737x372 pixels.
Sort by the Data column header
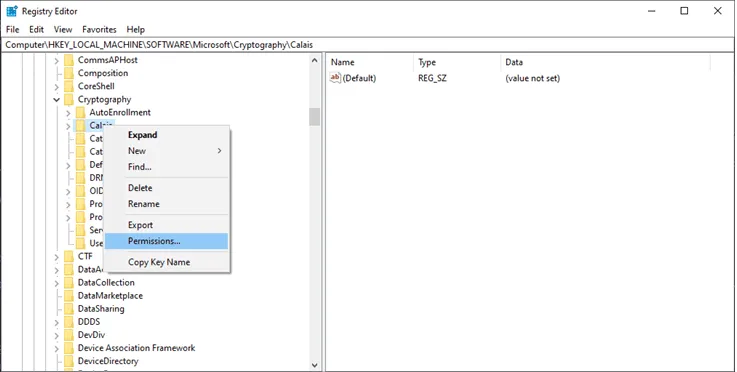click(x=605, y=62)
